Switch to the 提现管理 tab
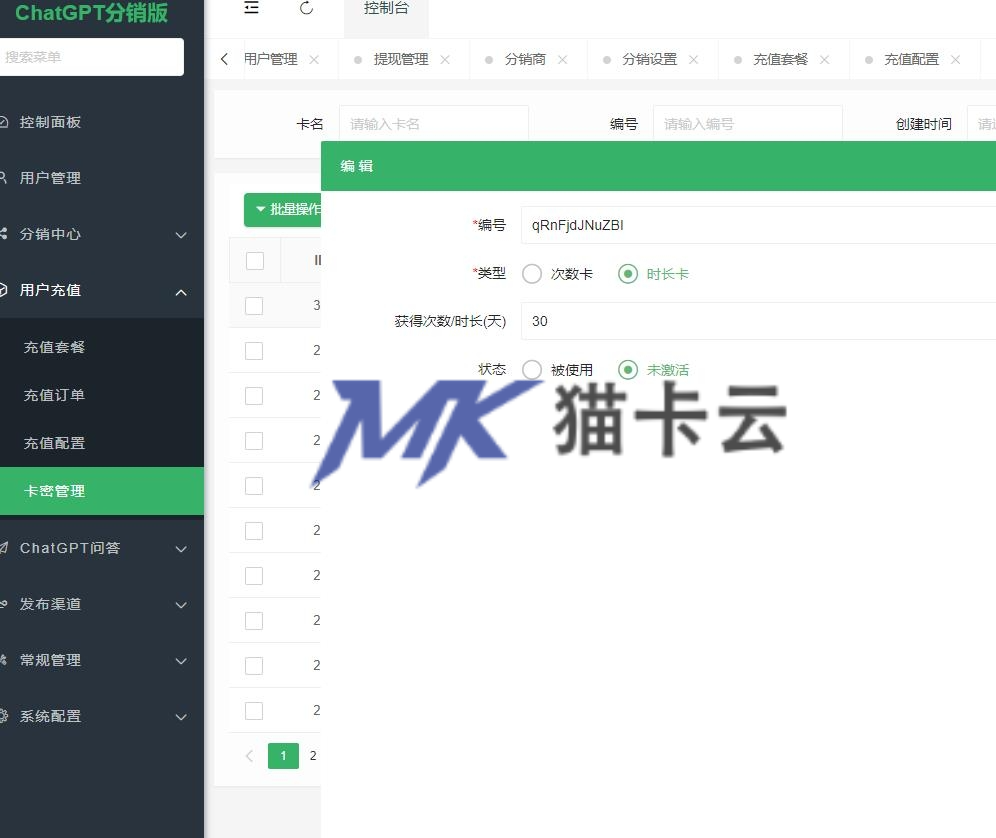Viewport: 996px width, 838px height. click(x=401, y=60)
